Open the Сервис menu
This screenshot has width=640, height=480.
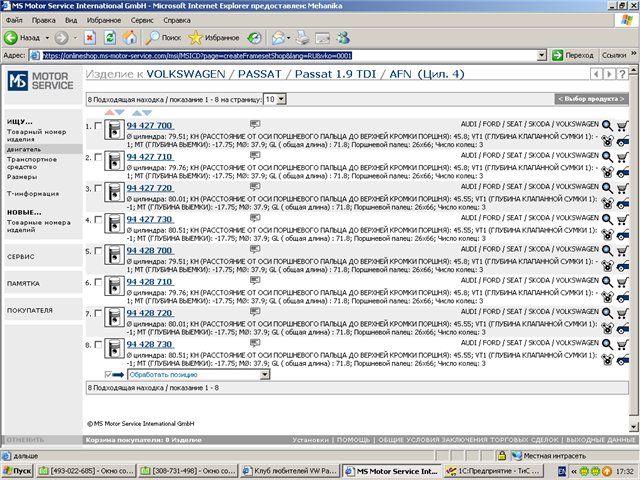coord(142,20)
